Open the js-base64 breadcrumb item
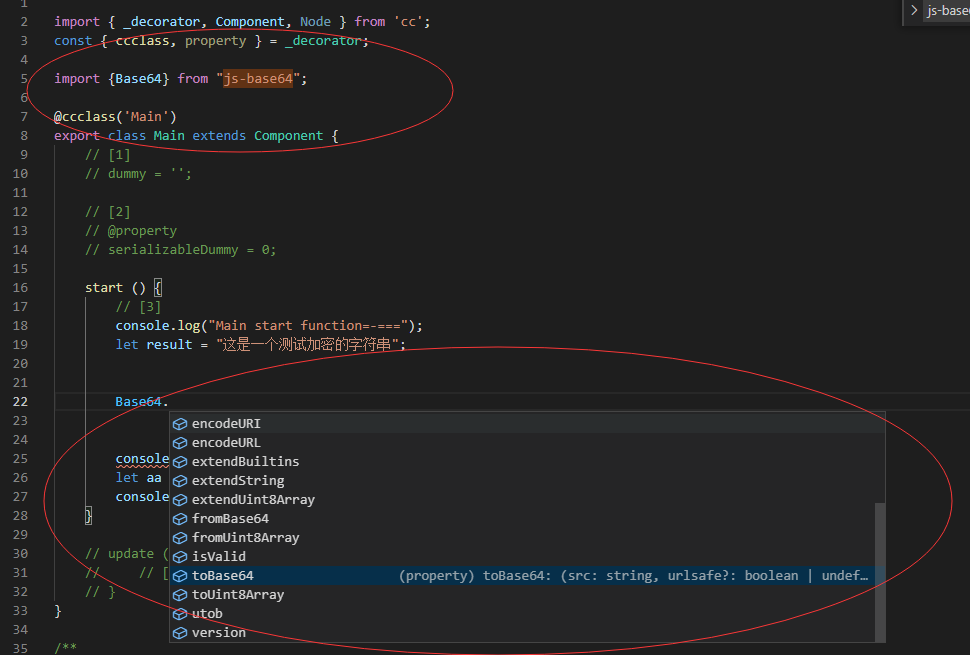970x655 pixels. [x=948, y=11]
